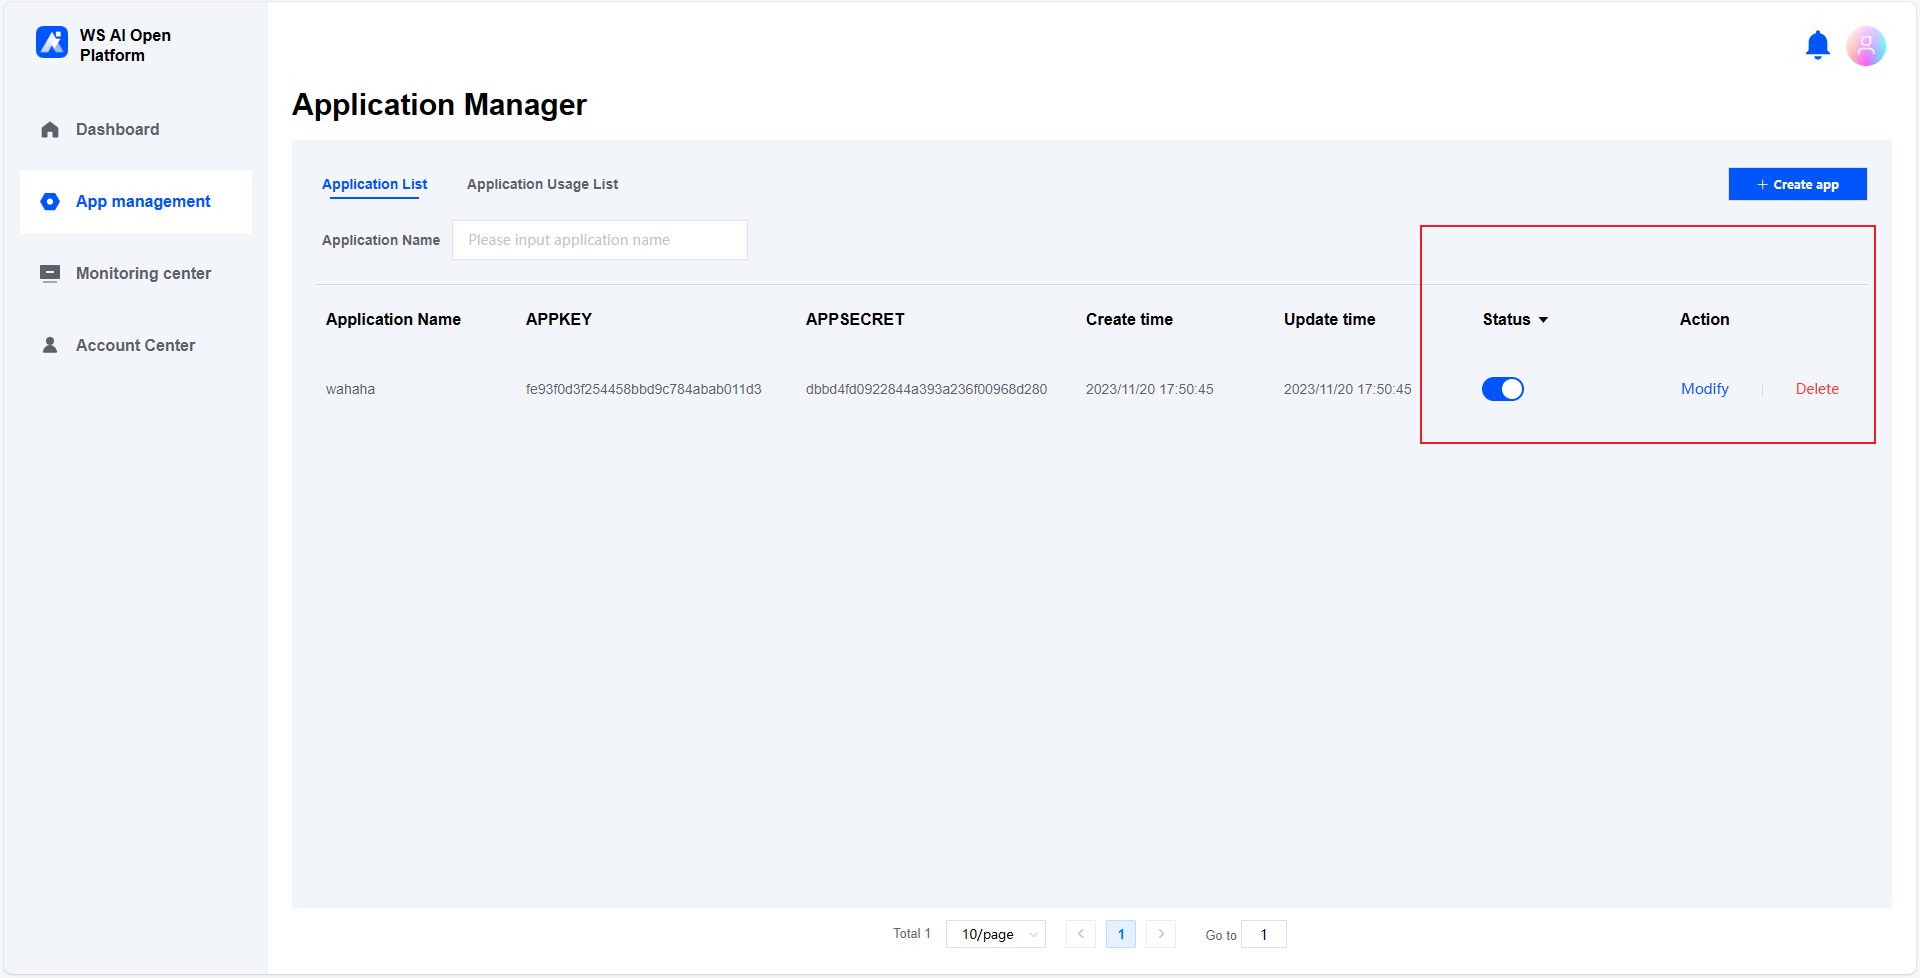Click the APPKEY column header
The width and height of the screenshot is (1920, 978).
coord(558,319)
